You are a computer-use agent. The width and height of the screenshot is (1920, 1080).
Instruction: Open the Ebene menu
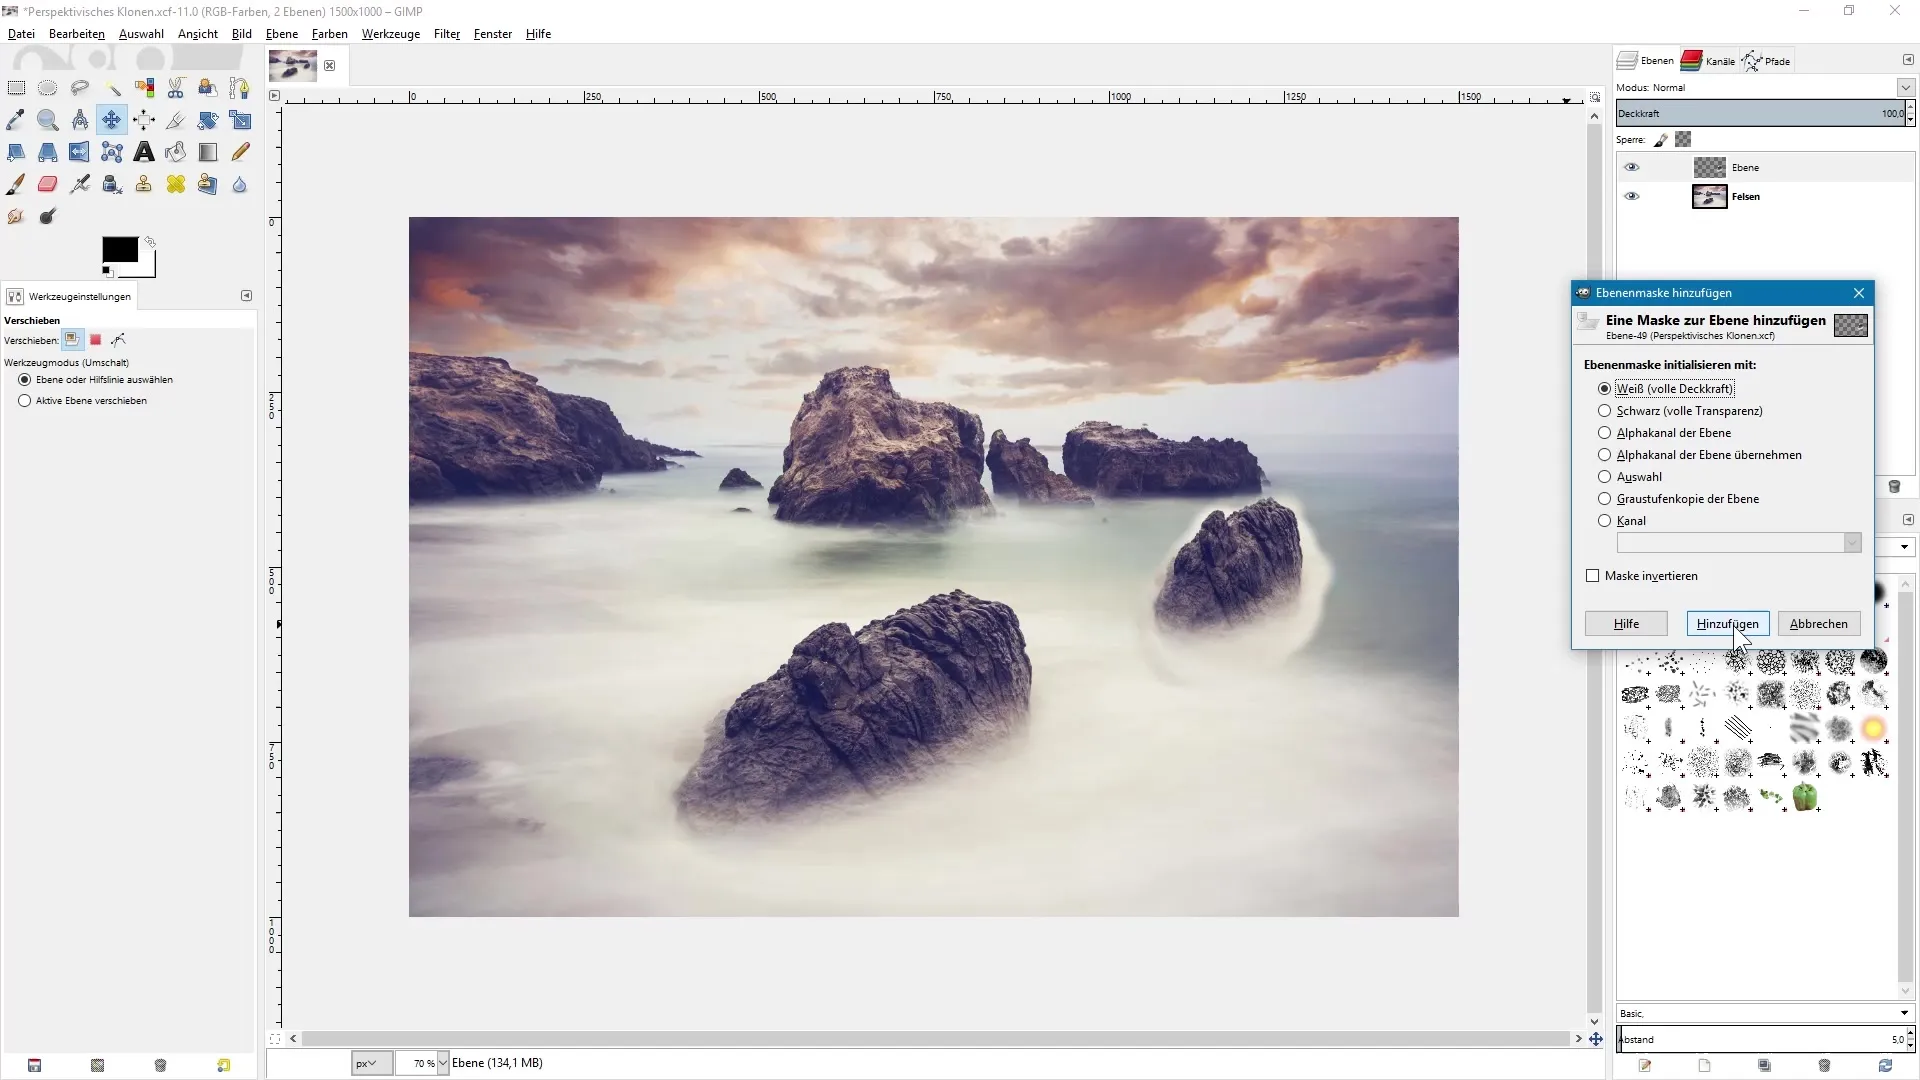point(282,34)
